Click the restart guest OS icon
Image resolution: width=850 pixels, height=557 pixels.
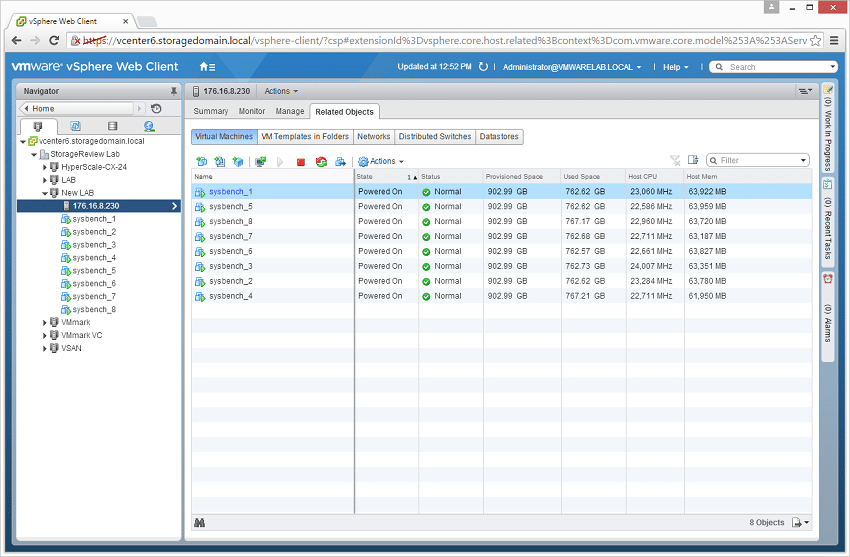click(321, 161)
